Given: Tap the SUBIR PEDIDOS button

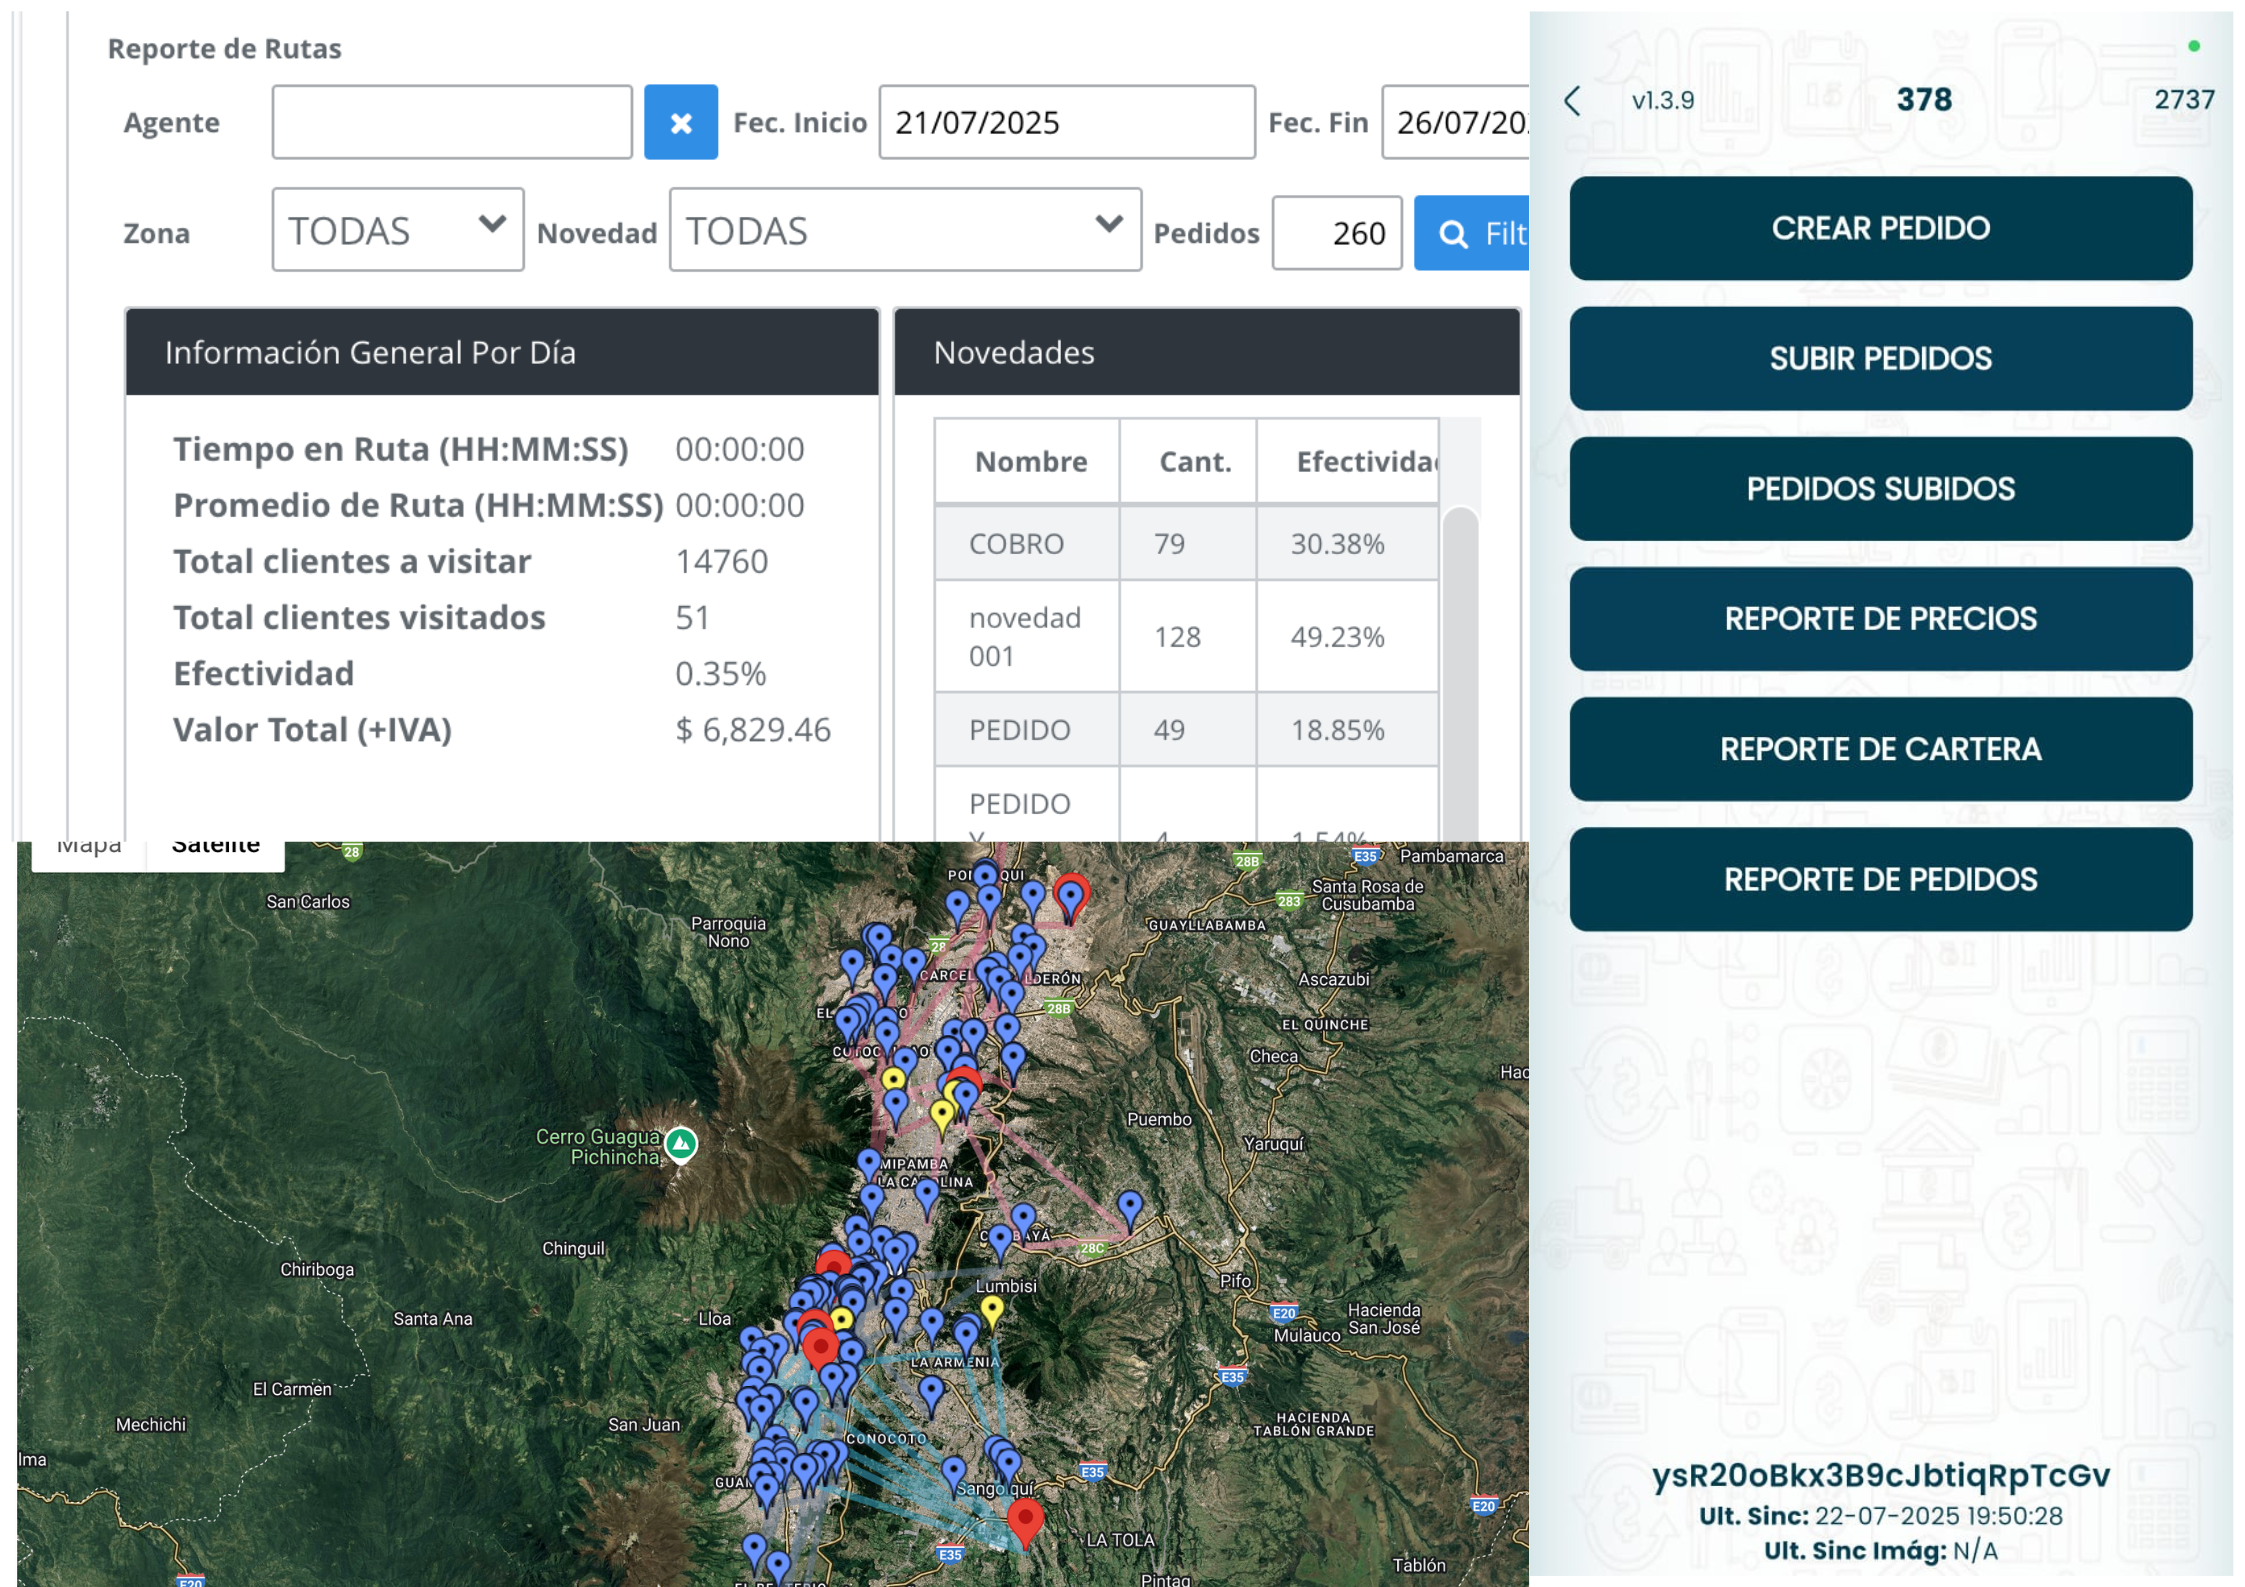Looking at the screenshot, I should tap(1879, 359).
